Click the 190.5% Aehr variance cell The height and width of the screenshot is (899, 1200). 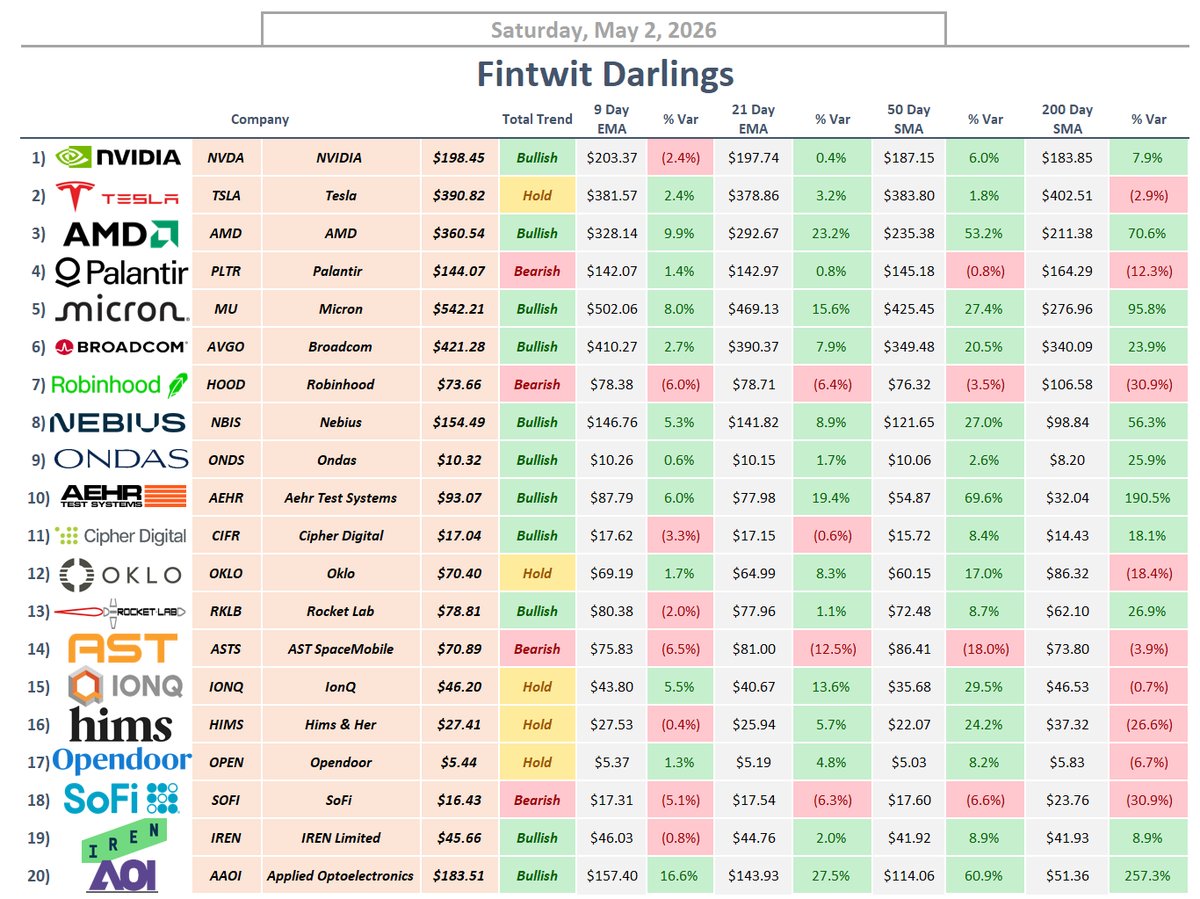pyautogui.click(x=1149, y=498)
